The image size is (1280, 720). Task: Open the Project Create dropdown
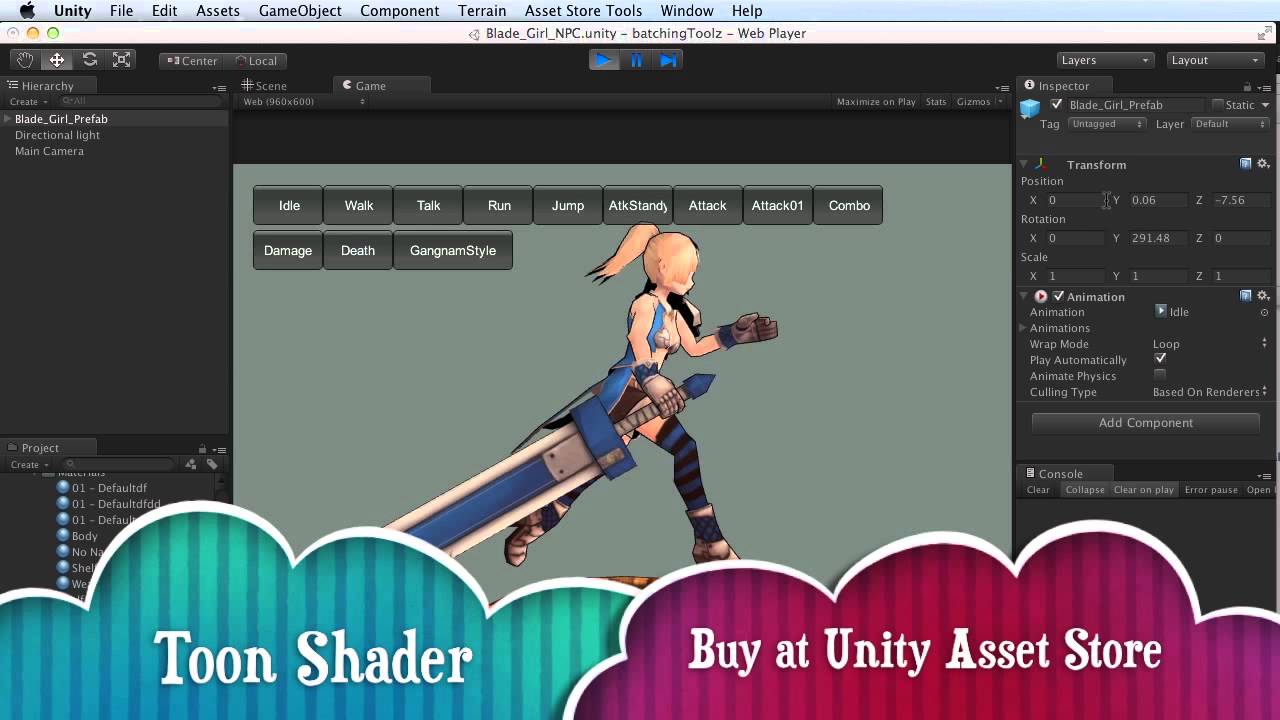(x=29, y=465)
